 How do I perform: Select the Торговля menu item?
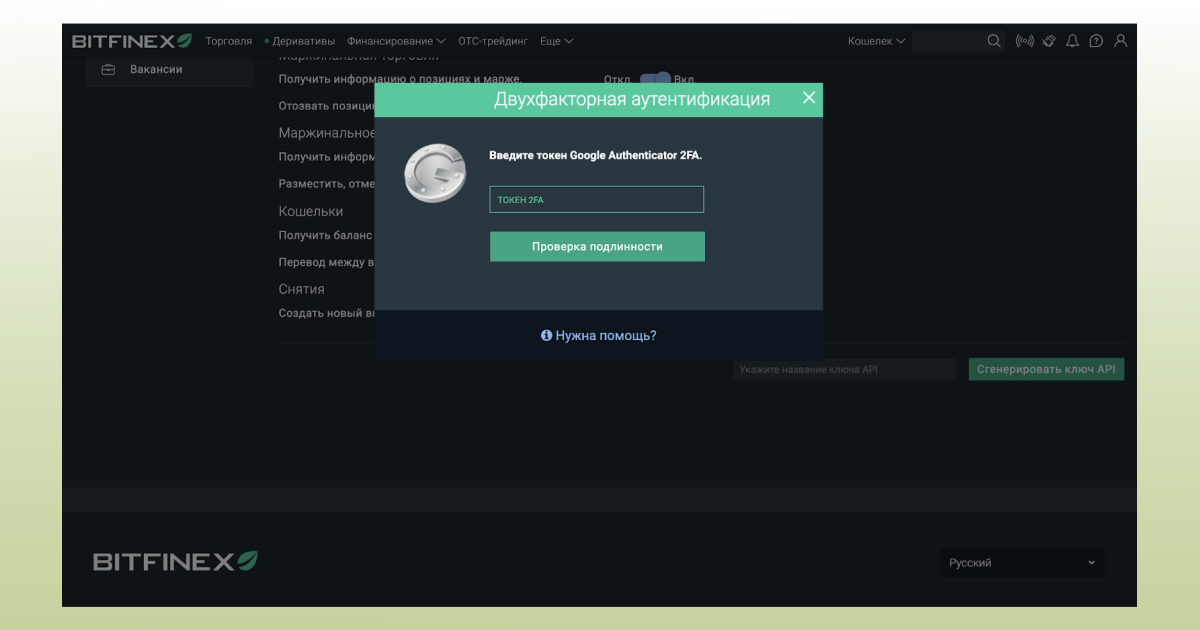coord(229,41)
